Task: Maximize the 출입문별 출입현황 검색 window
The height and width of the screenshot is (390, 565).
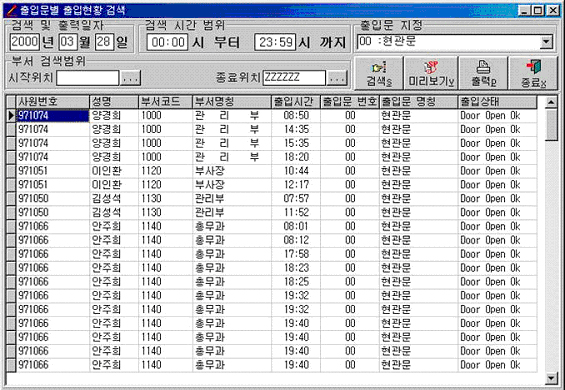Action: (537, 10)
